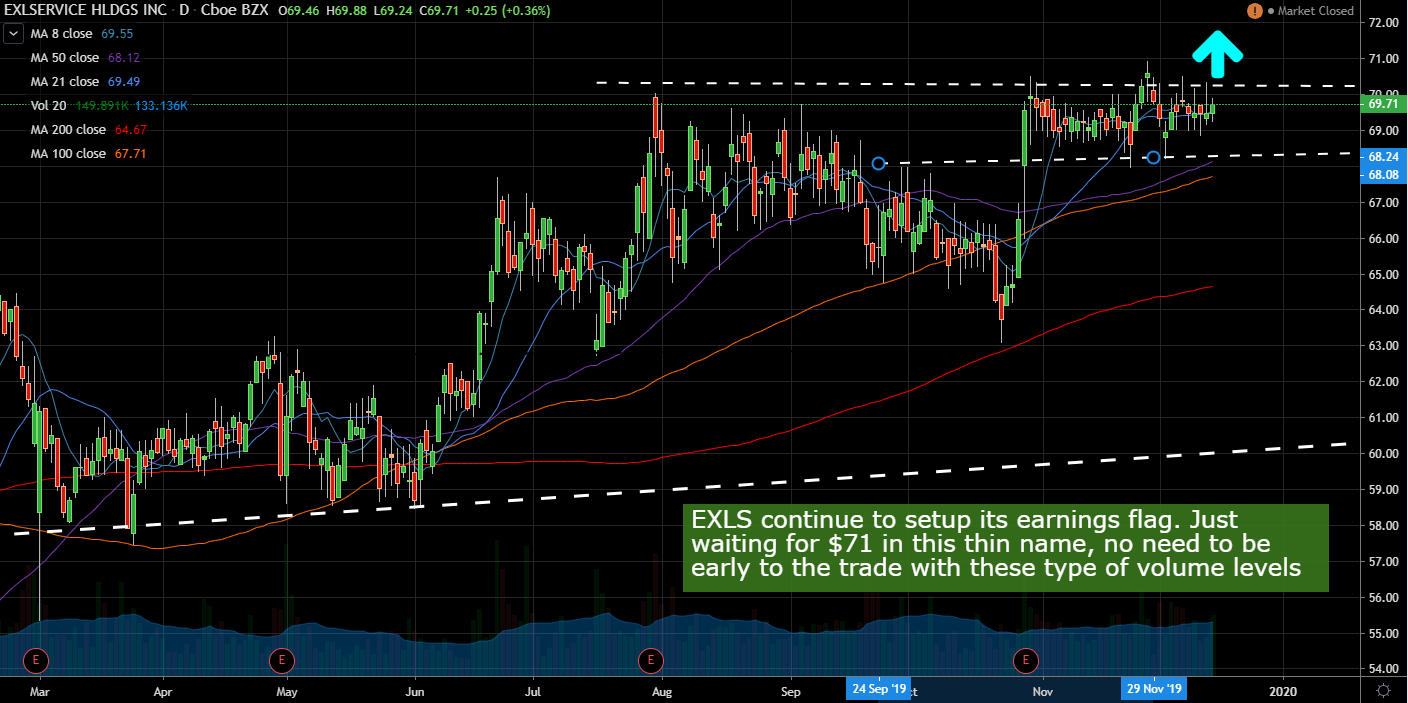
Task: Click the earnings E marker near Nov
Action: coord(1025,660)
